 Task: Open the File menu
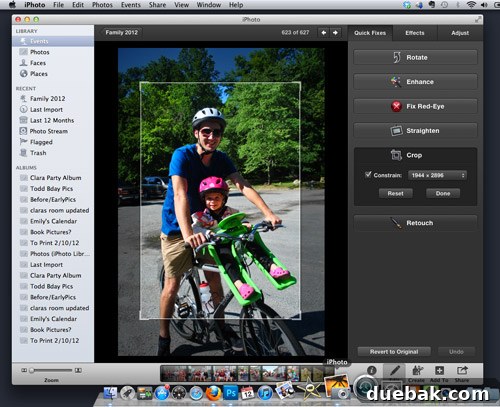[x=58, y=5]
